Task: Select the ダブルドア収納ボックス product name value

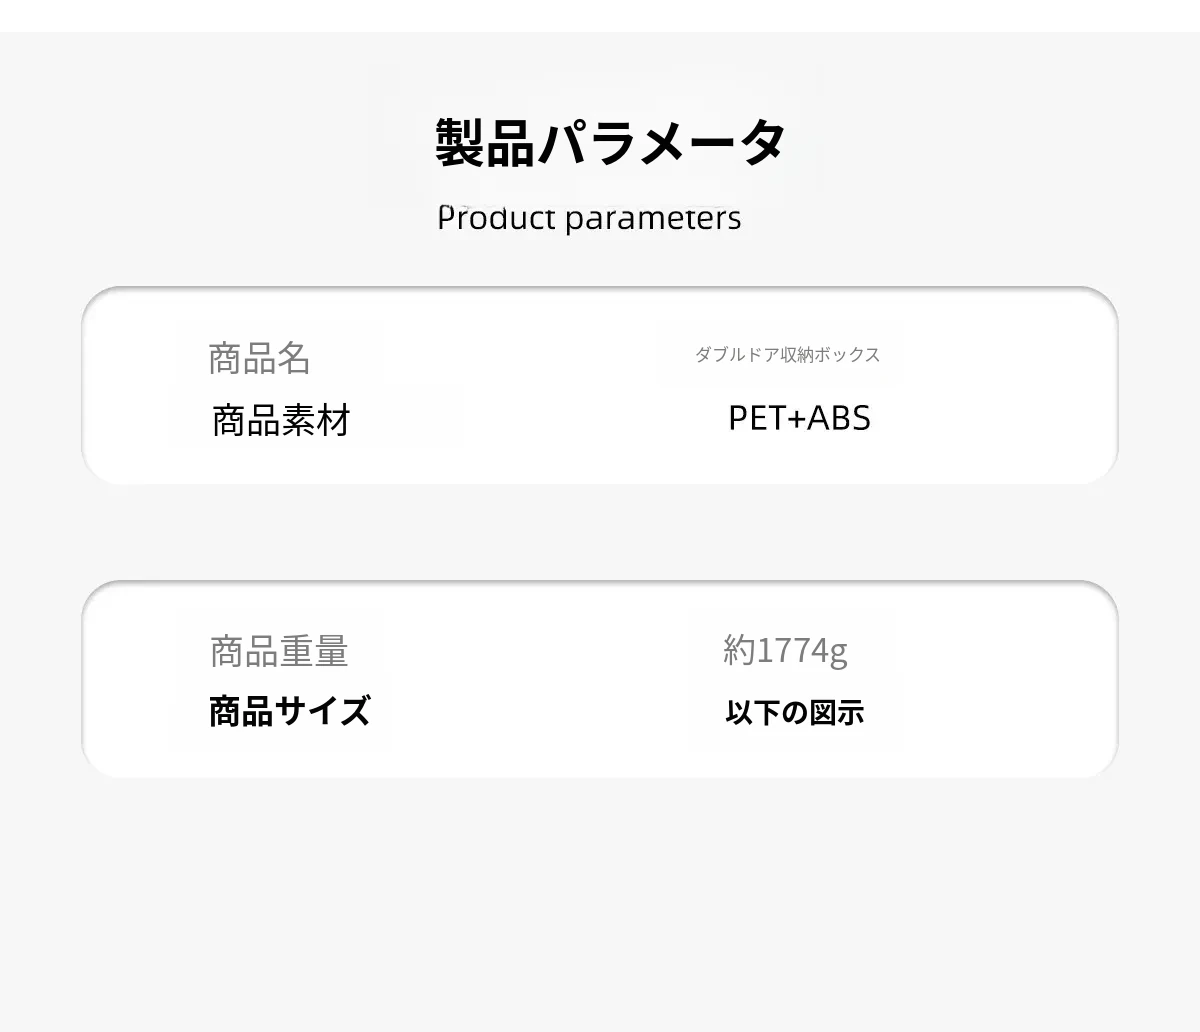Action: click(787, 355)
